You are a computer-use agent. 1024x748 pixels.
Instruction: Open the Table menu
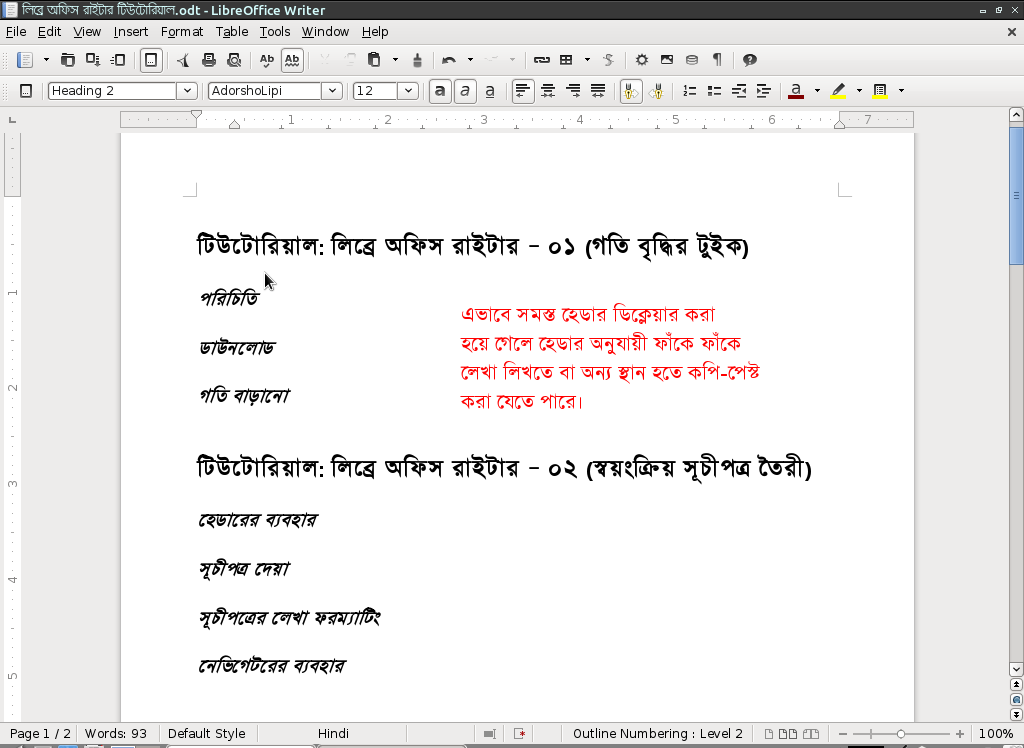coord(232,31)
